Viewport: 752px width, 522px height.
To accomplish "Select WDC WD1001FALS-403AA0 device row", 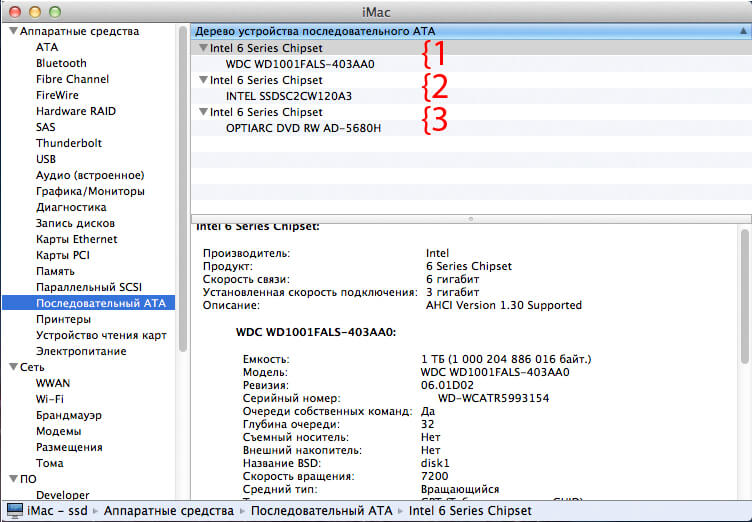I will click(x=471, y=64).
